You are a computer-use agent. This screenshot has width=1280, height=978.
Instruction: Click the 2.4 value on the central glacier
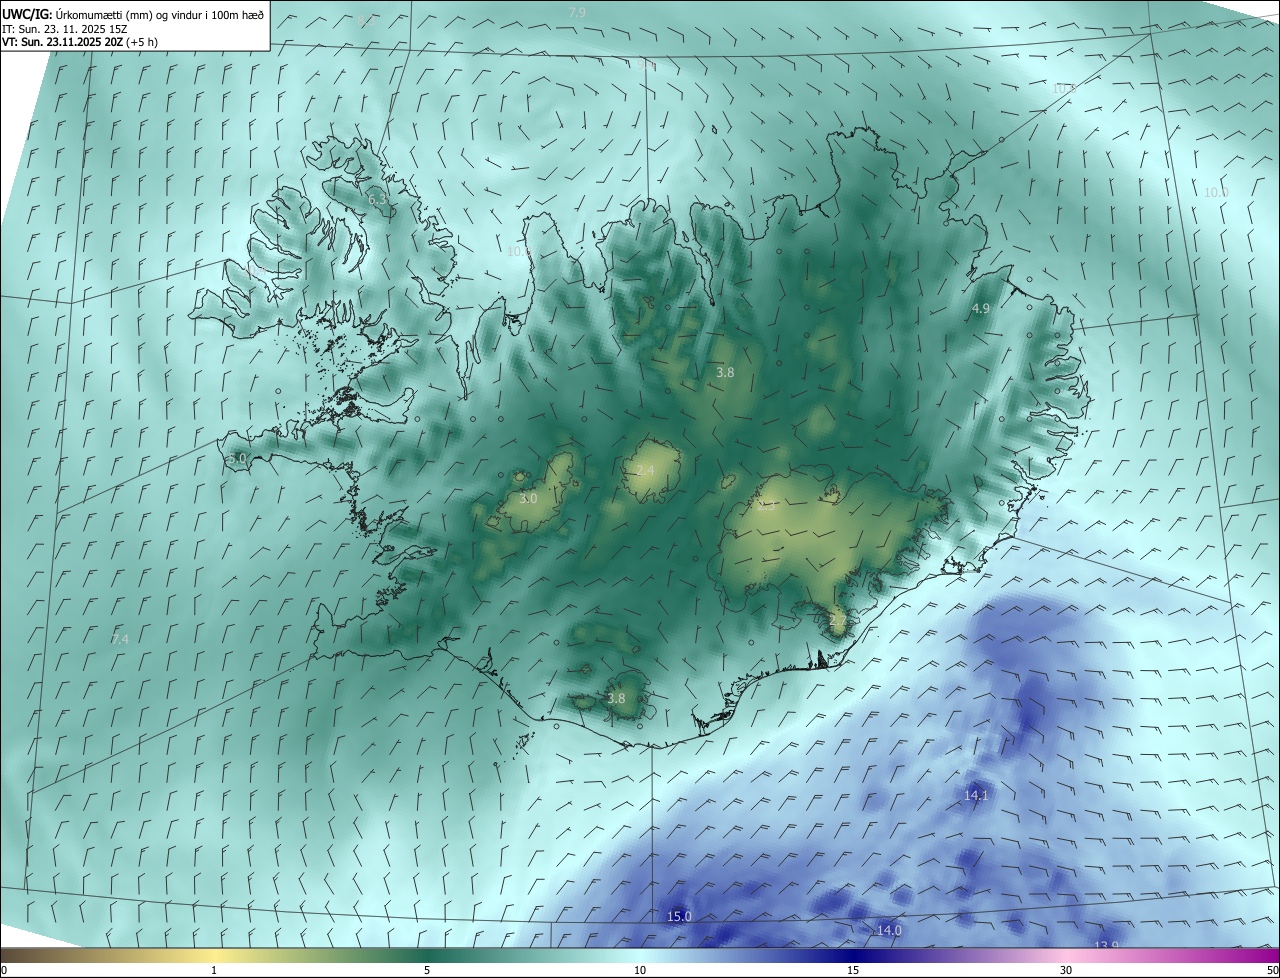click(x=645, y=471)
